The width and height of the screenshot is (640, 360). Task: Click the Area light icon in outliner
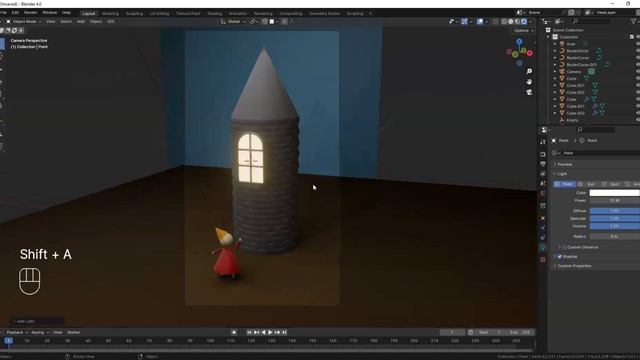(562, 44)
